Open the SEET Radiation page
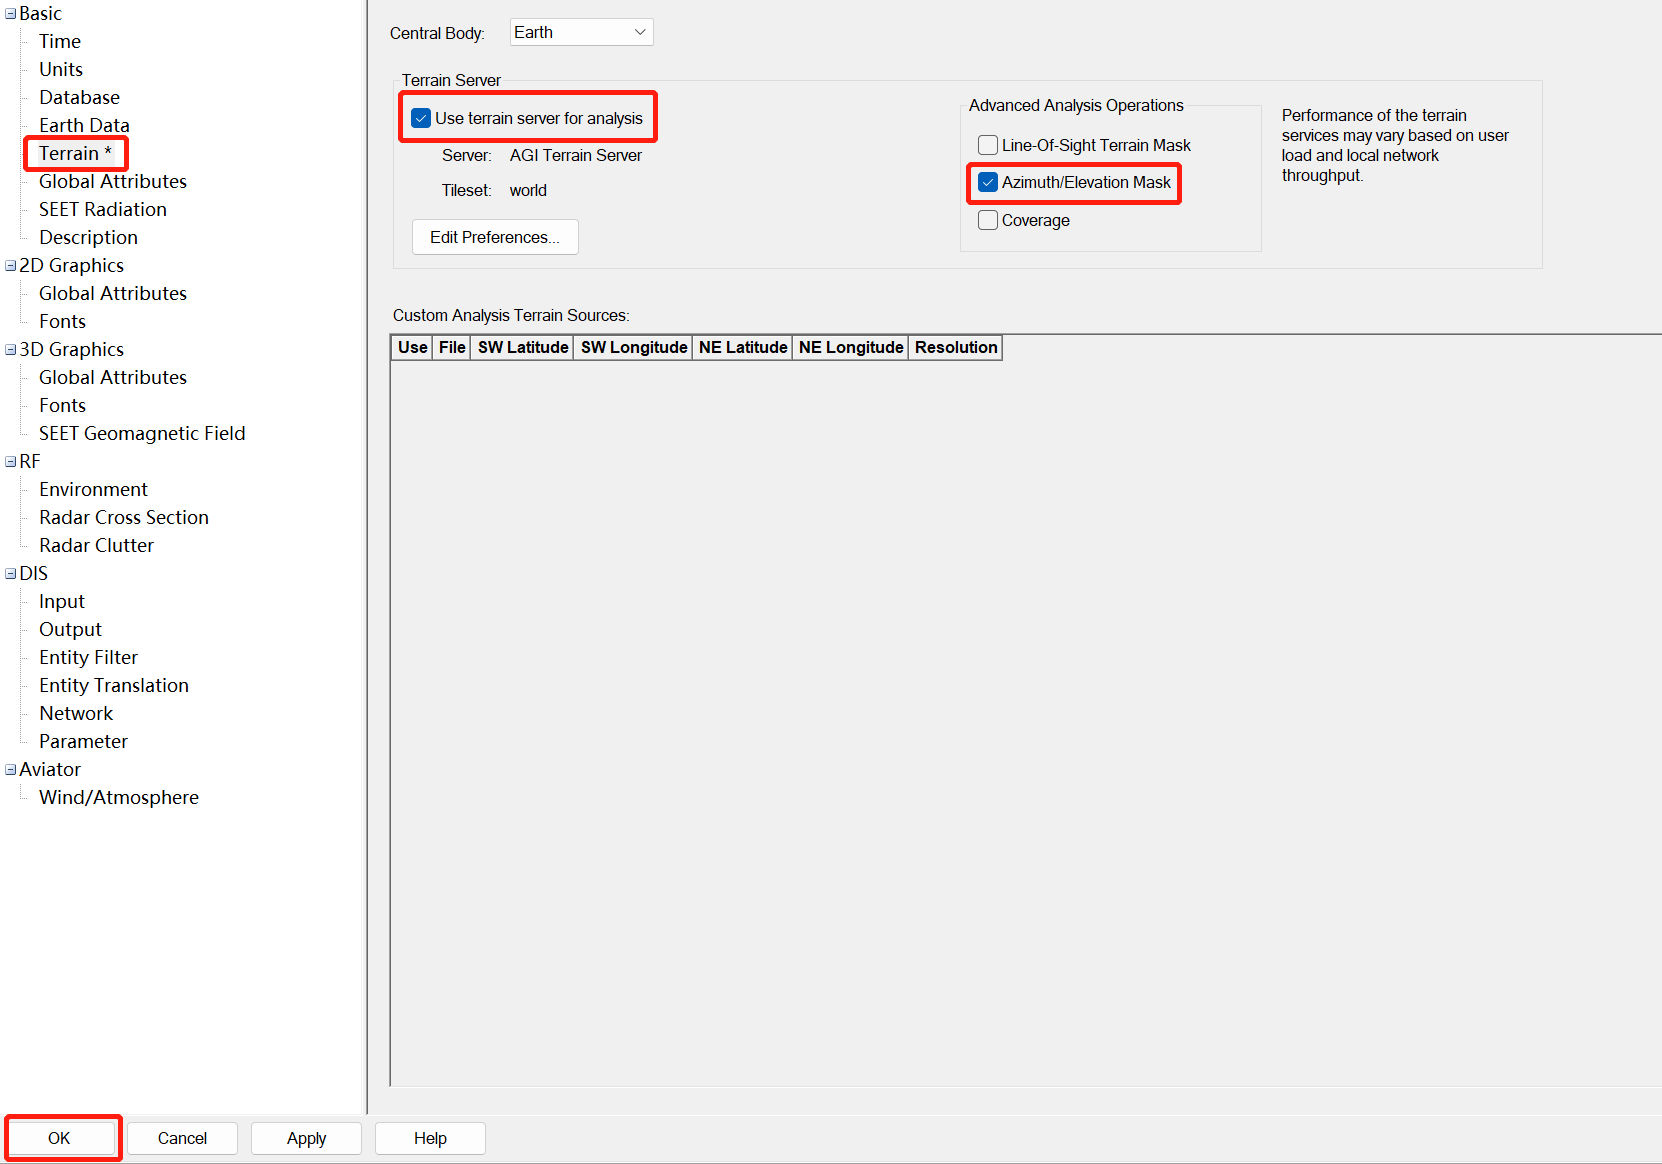Viewport: 1662px width, 1164px height. pos(103,209)
